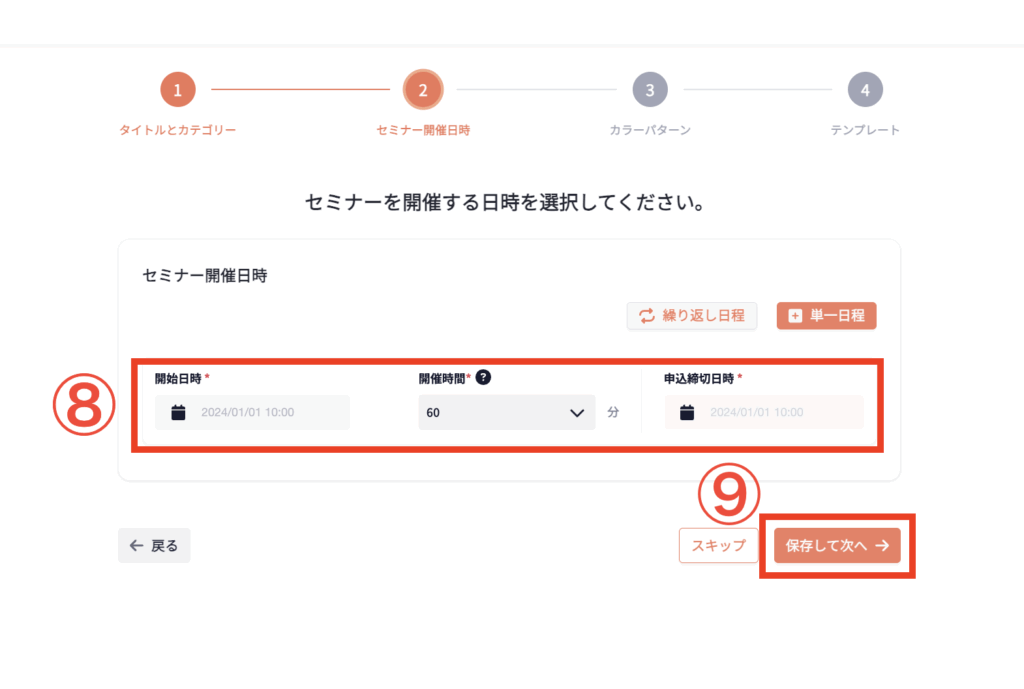Click the calendar icon in 開始日時 field
This screenshot has width=1024, height=689.
pos(178,412)
